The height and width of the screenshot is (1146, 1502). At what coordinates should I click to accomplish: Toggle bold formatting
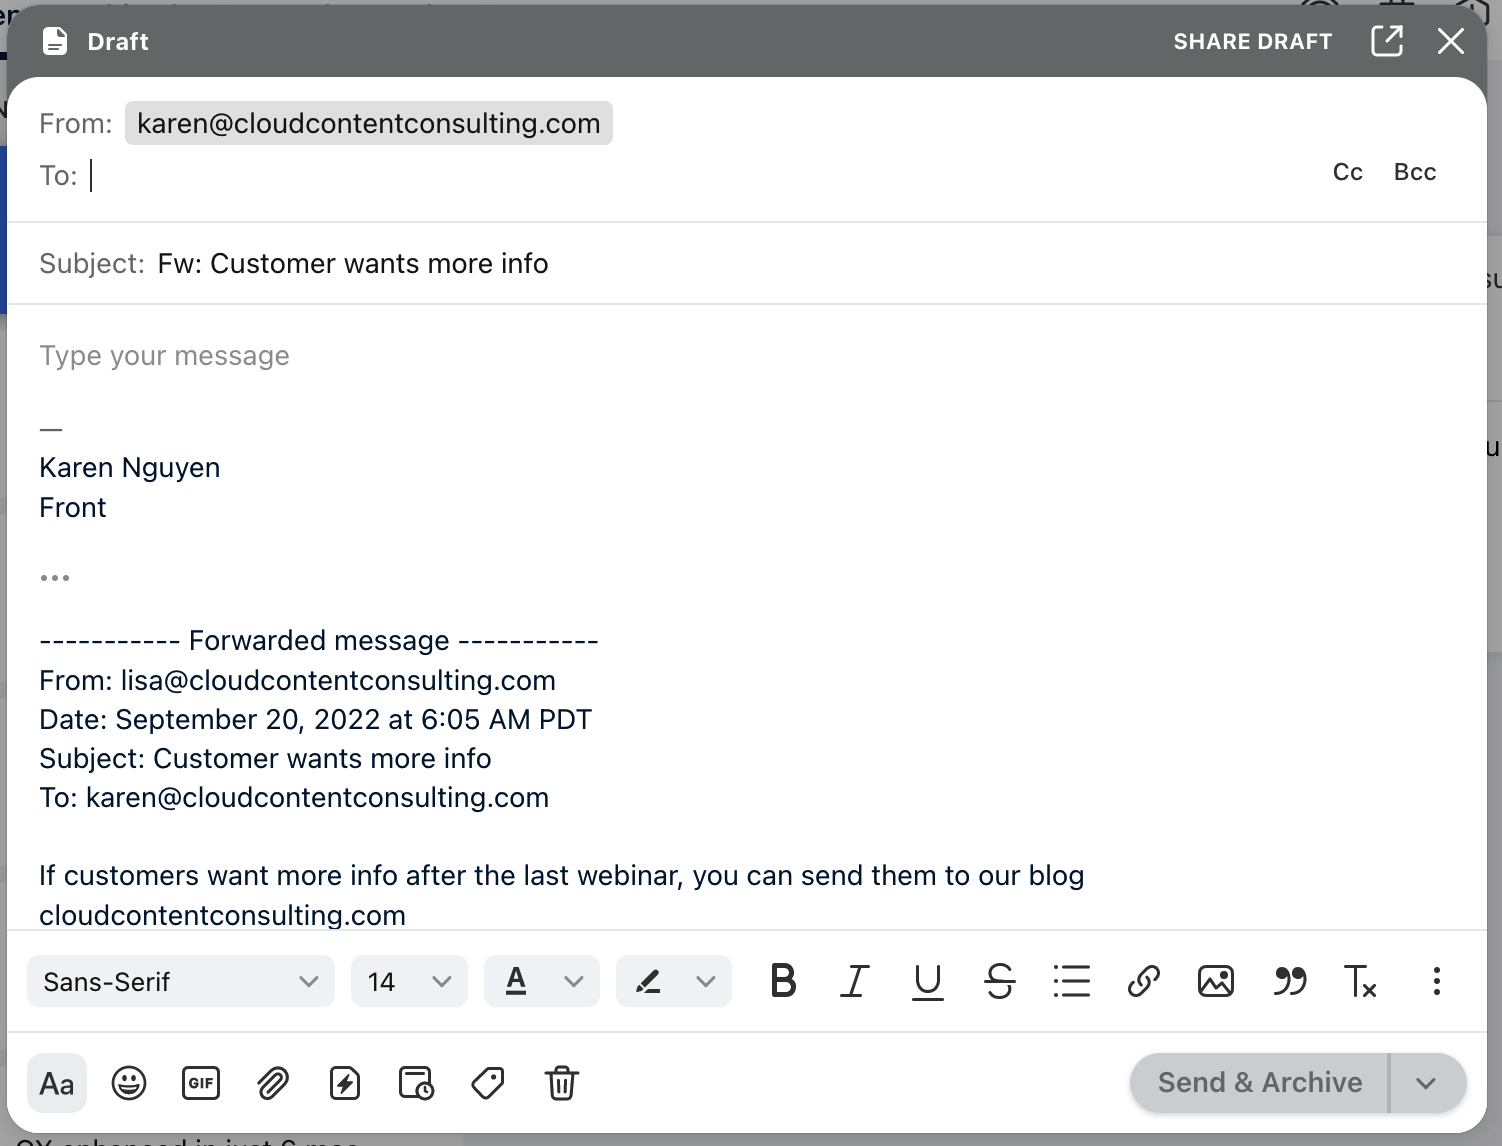[783, 981]
